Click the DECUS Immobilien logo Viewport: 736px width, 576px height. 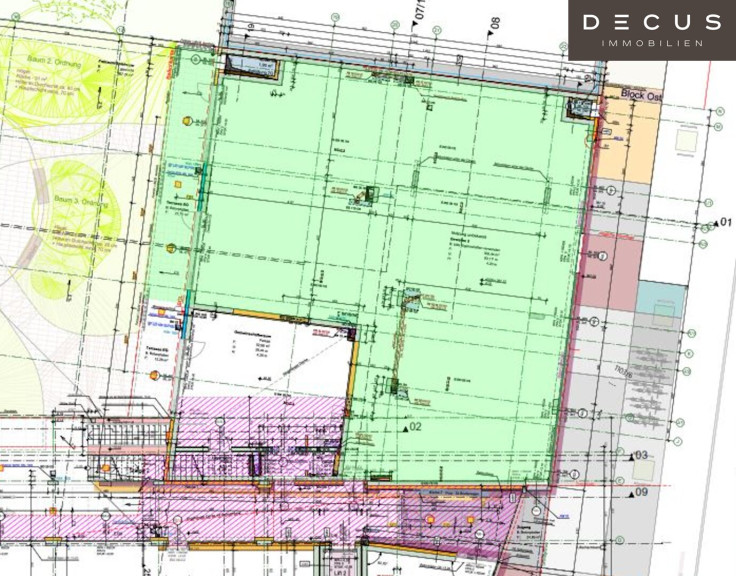[x=651, y=29]
